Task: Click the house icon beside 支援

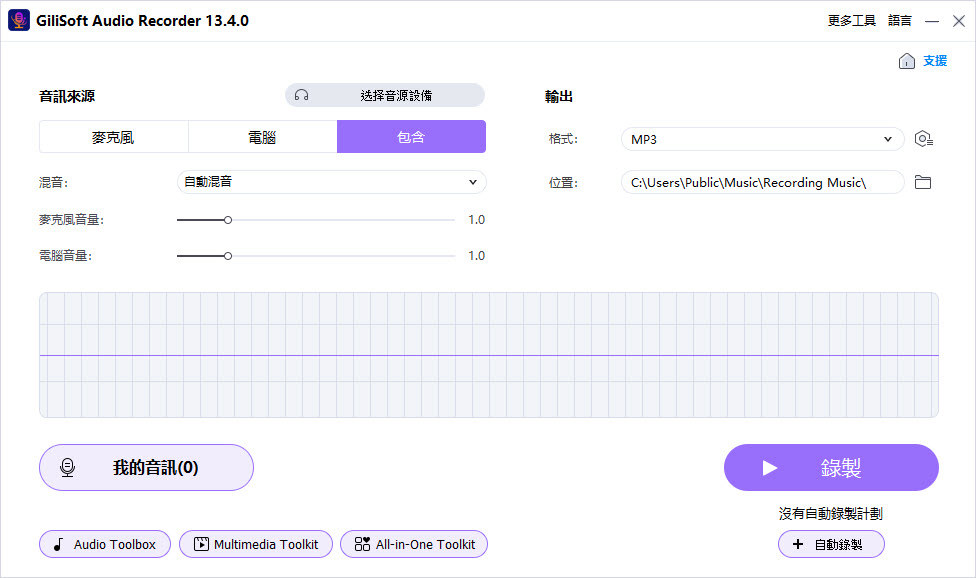Action: [906, 61]
